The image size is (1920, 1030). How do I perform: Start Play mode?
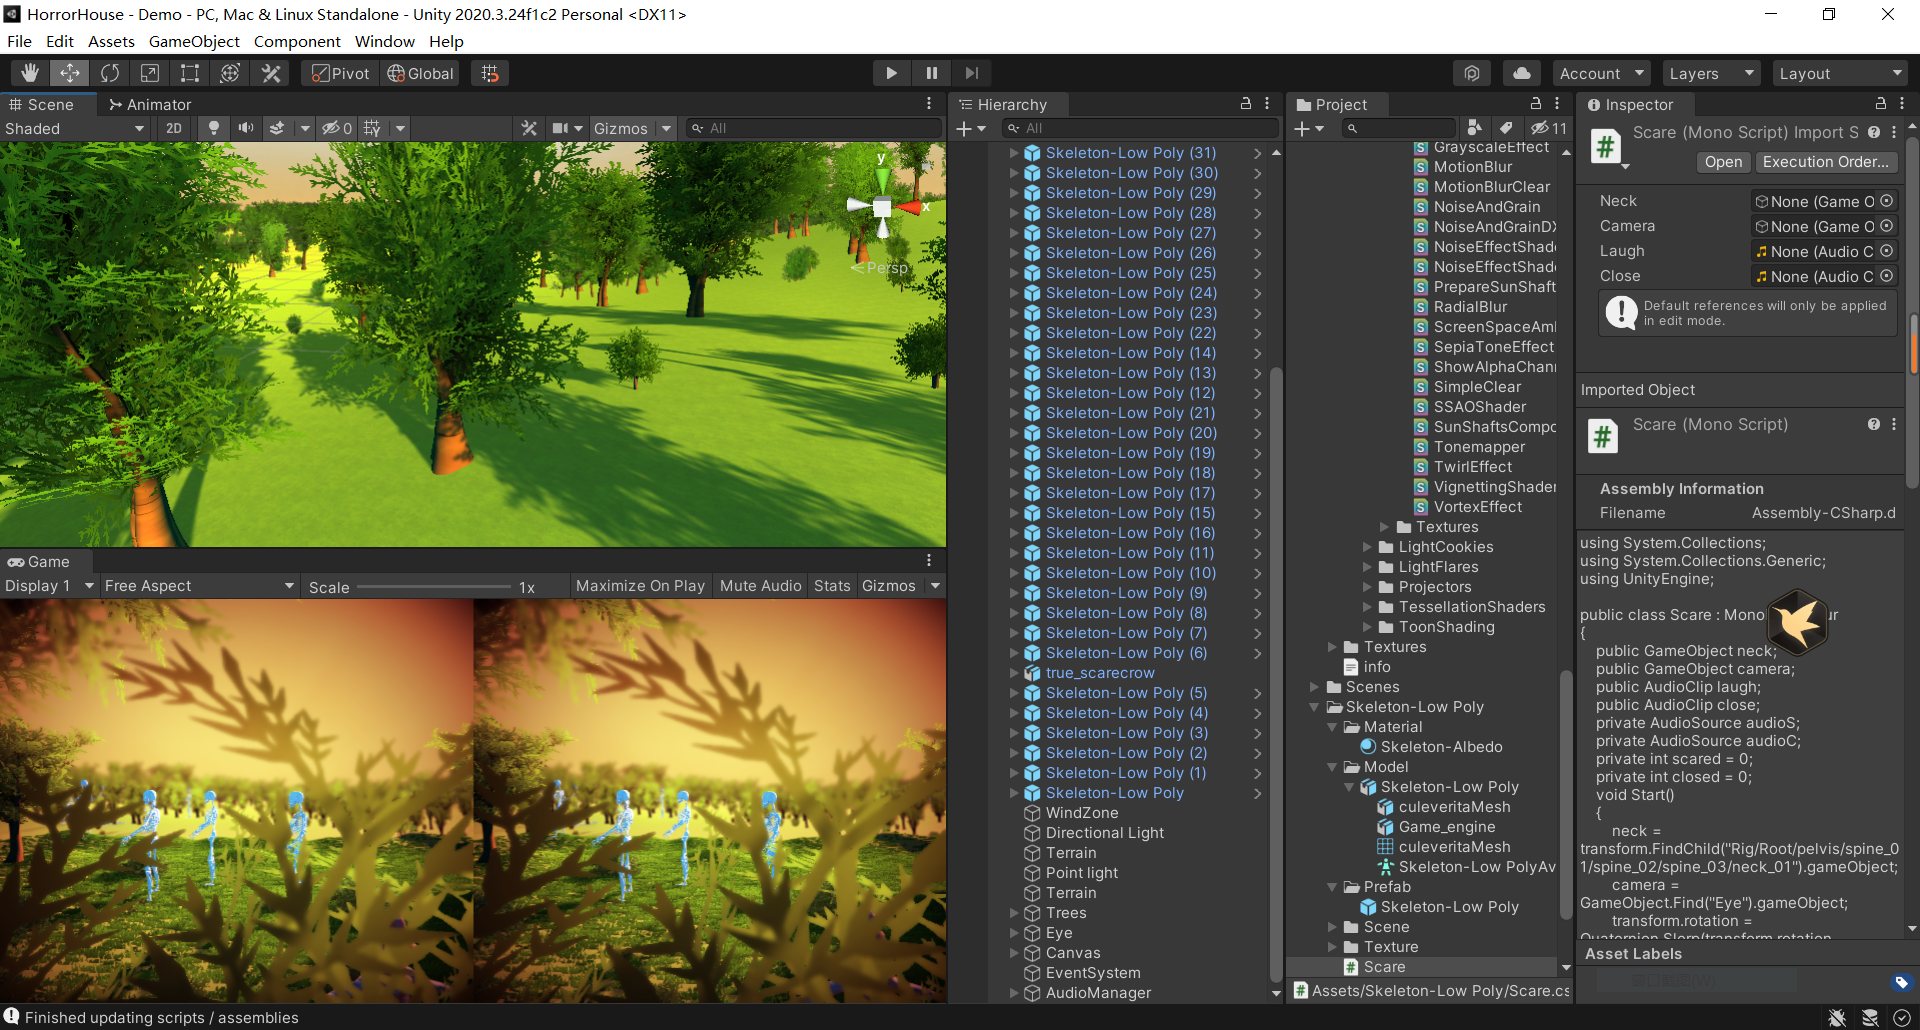pos(891,73)
